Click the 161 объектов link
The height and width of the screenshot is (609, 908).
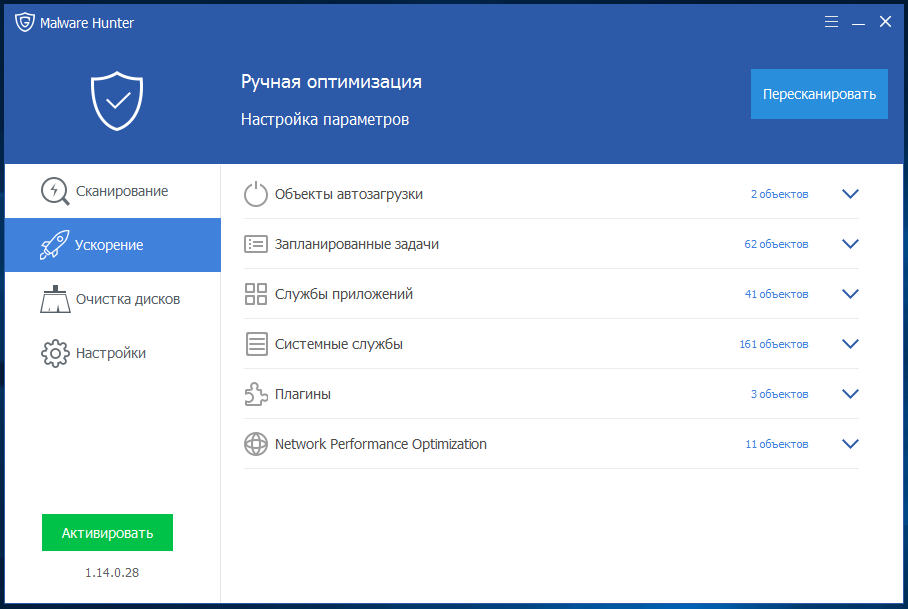click(x=774, y=344)
